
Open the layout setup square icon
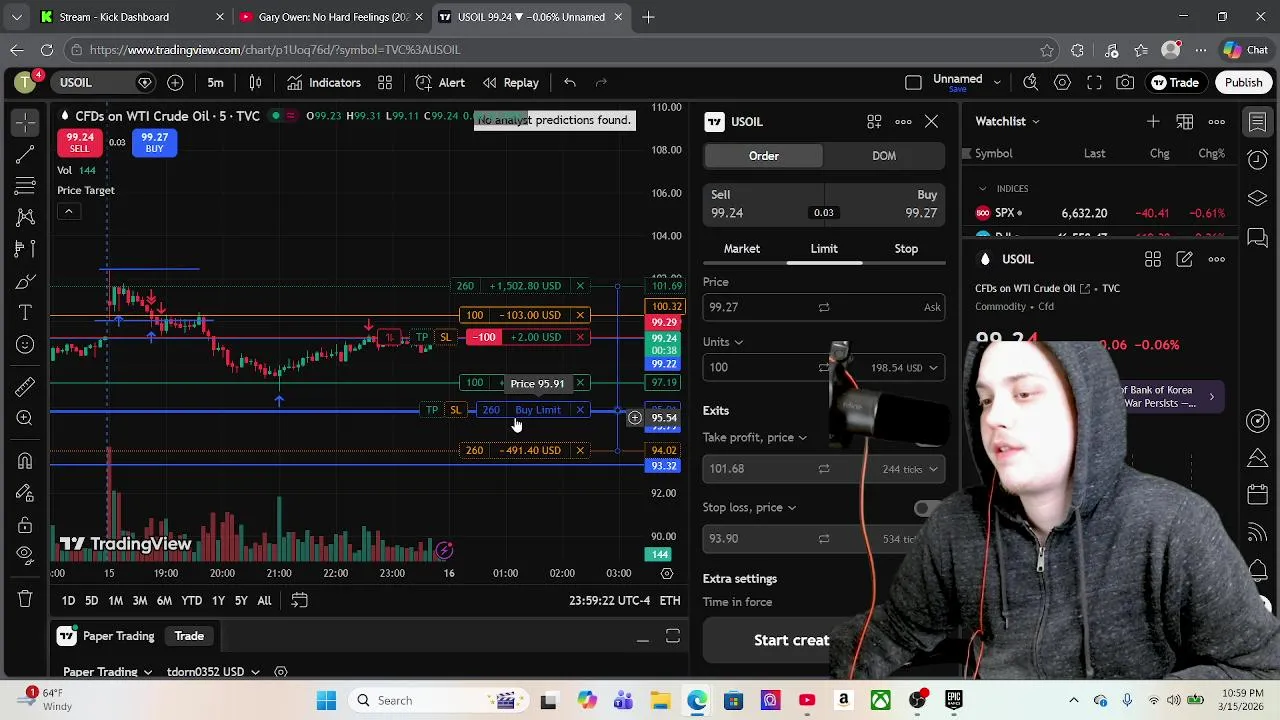coord(913,83)
